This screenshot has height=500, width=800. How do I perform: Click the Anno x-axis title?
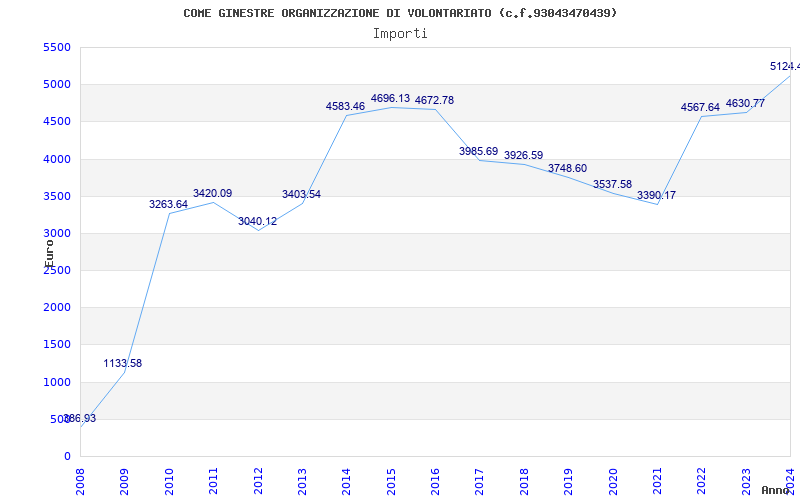coord(776,490)
